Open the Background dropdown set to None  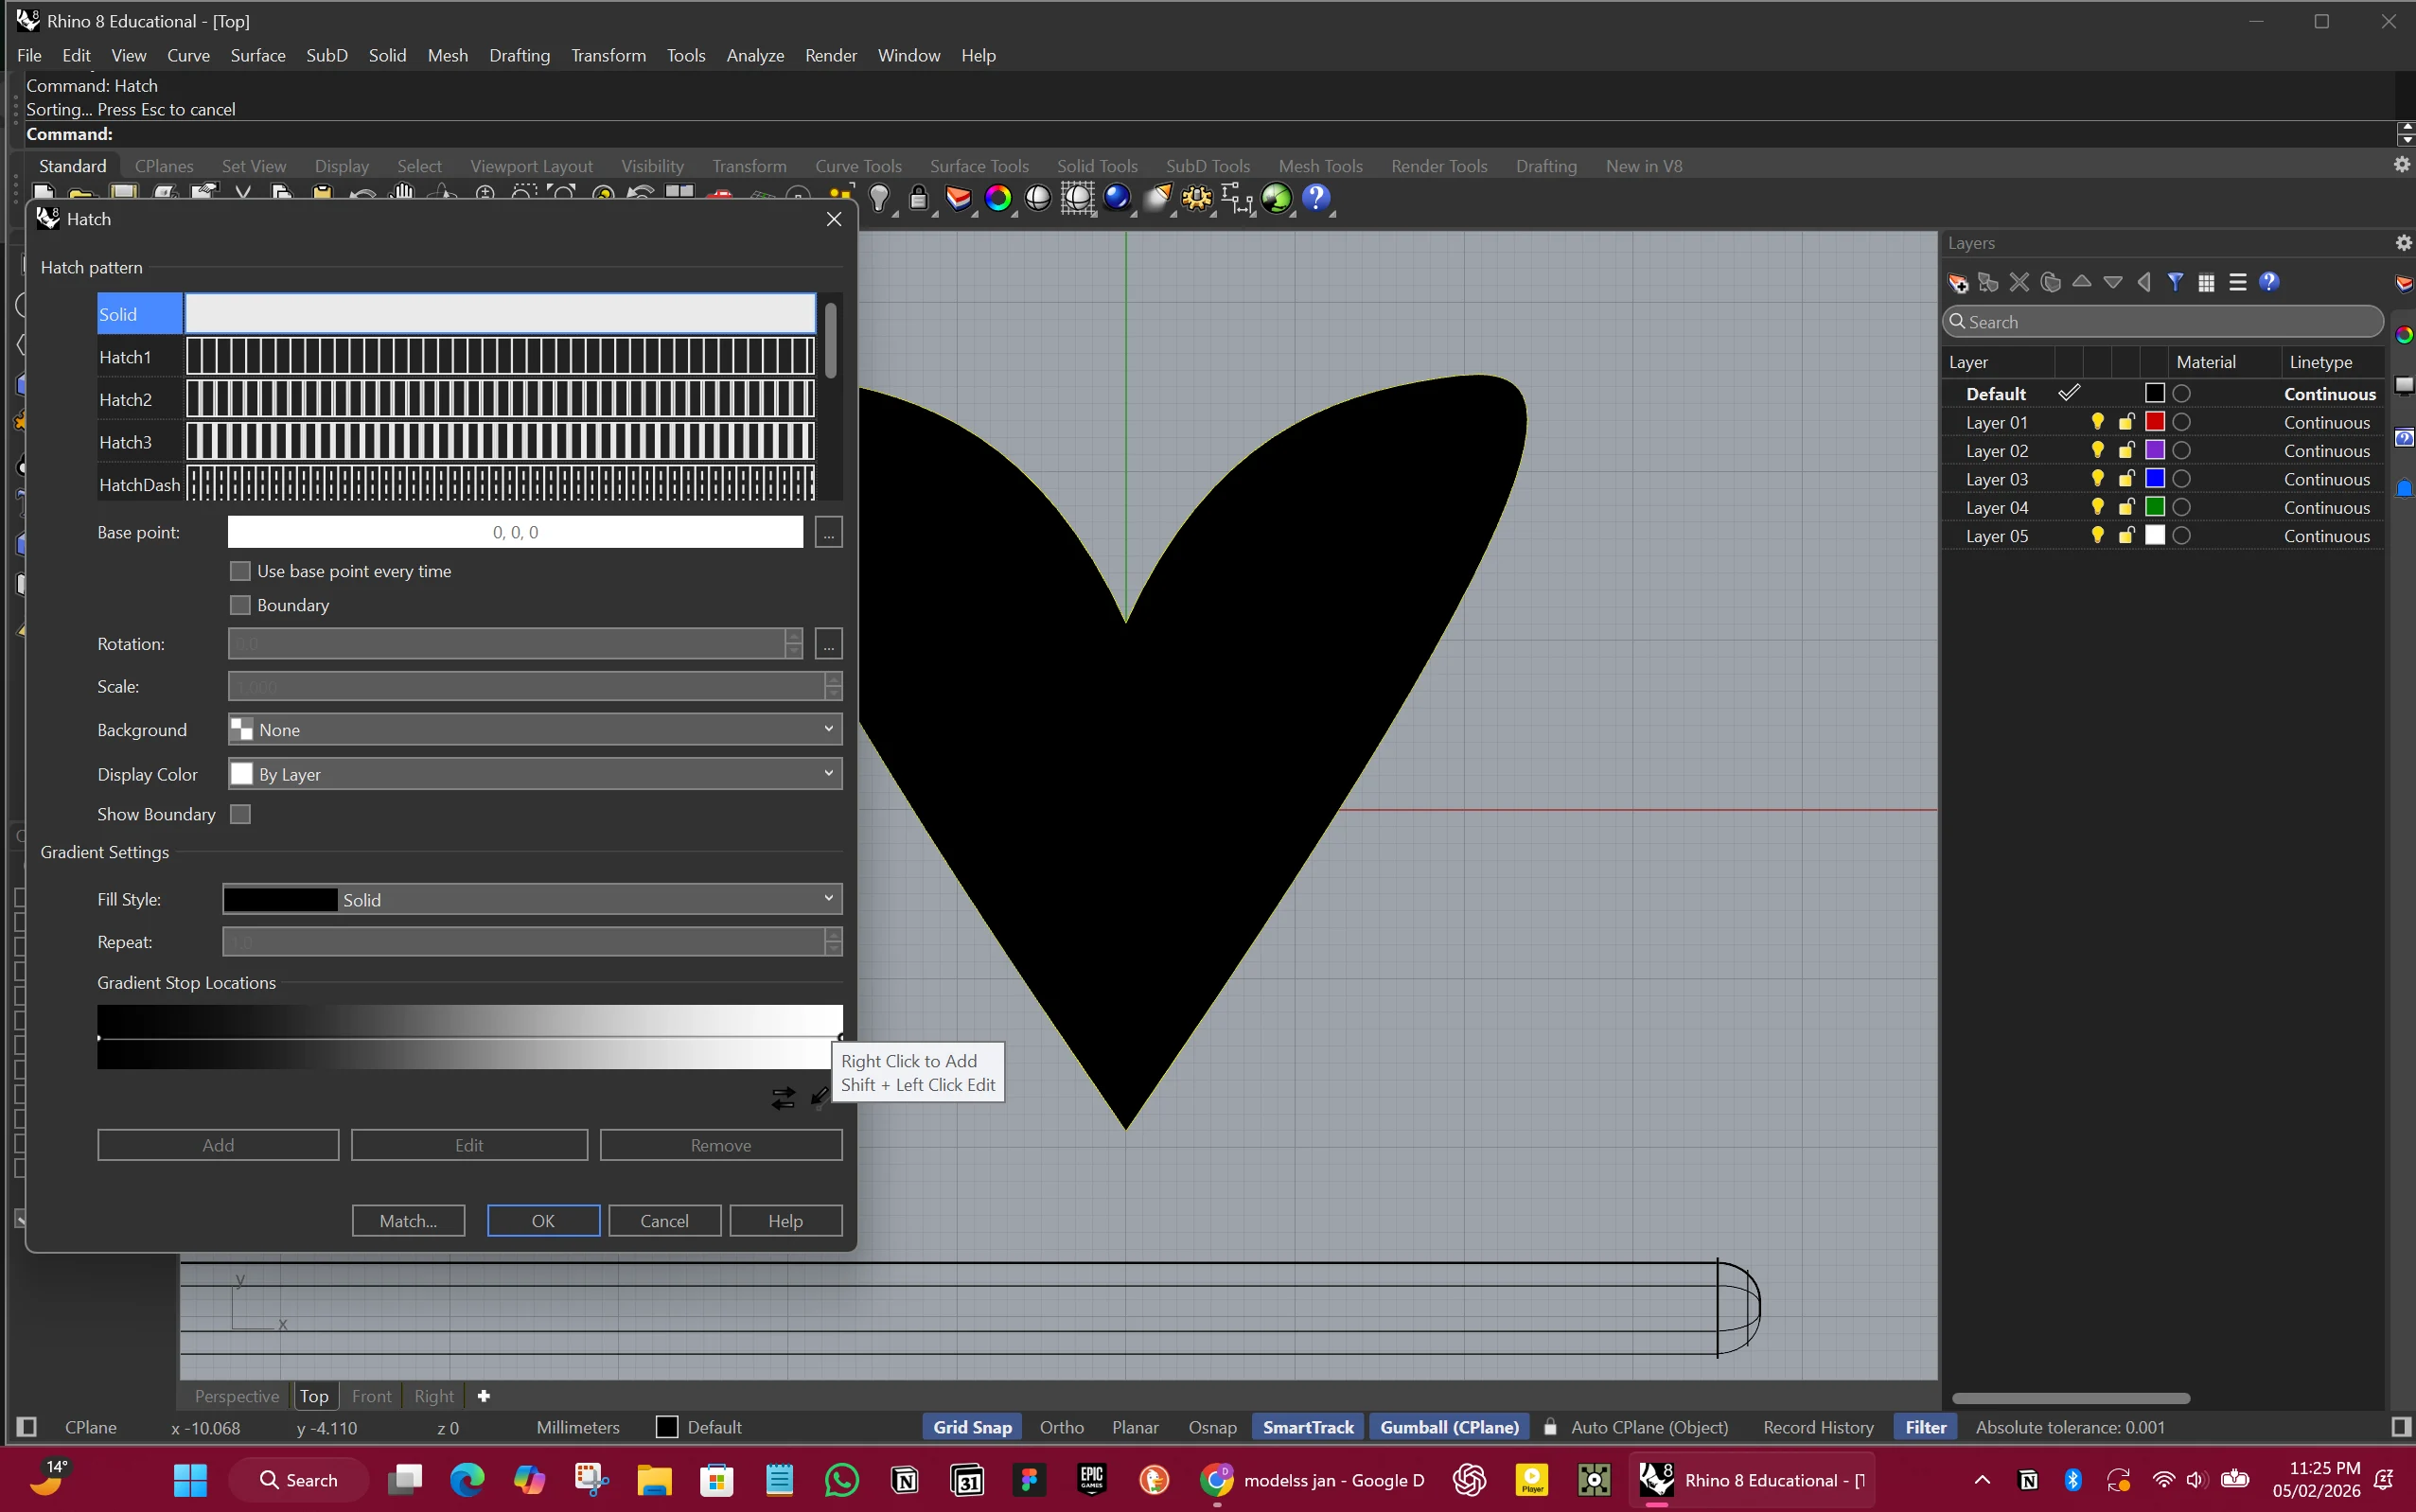coord(534,730)
